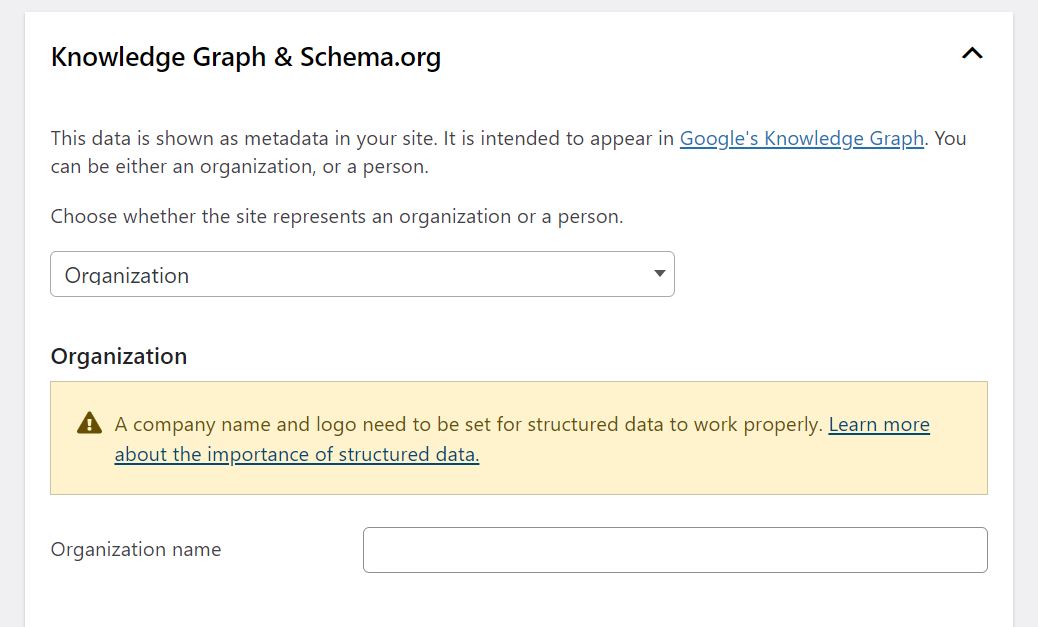Collapse the Knowledge Graph & Schema.org section
The height and width of the screenshot is (627, 1038).
tap(971, 54)
